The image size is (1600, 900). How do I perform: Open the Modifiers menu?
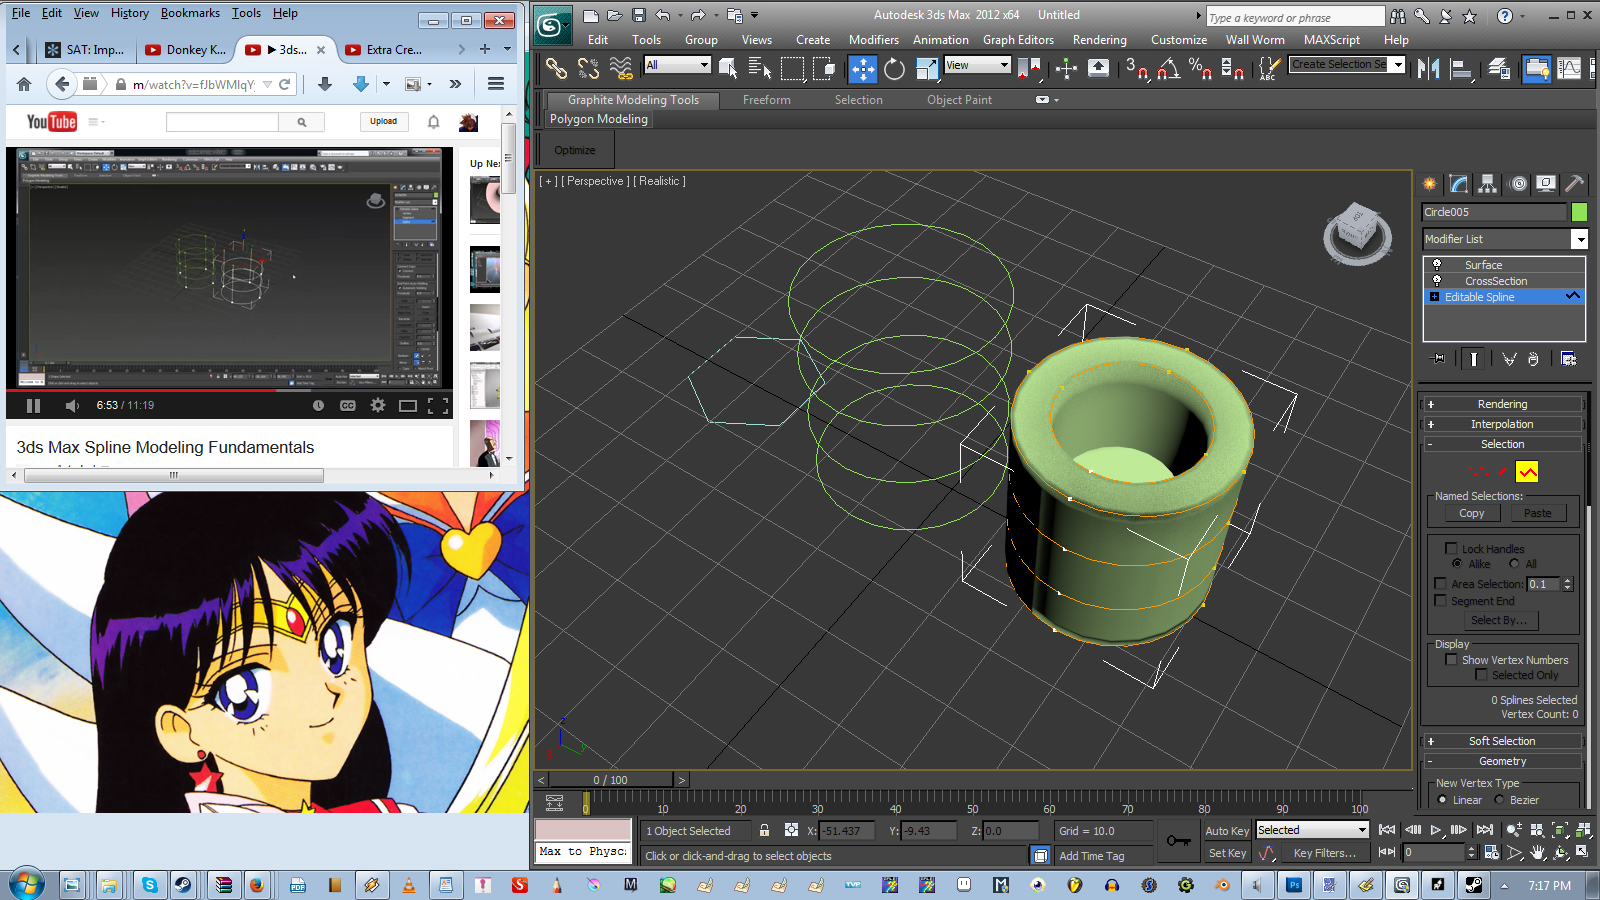[x=873, y=40]
